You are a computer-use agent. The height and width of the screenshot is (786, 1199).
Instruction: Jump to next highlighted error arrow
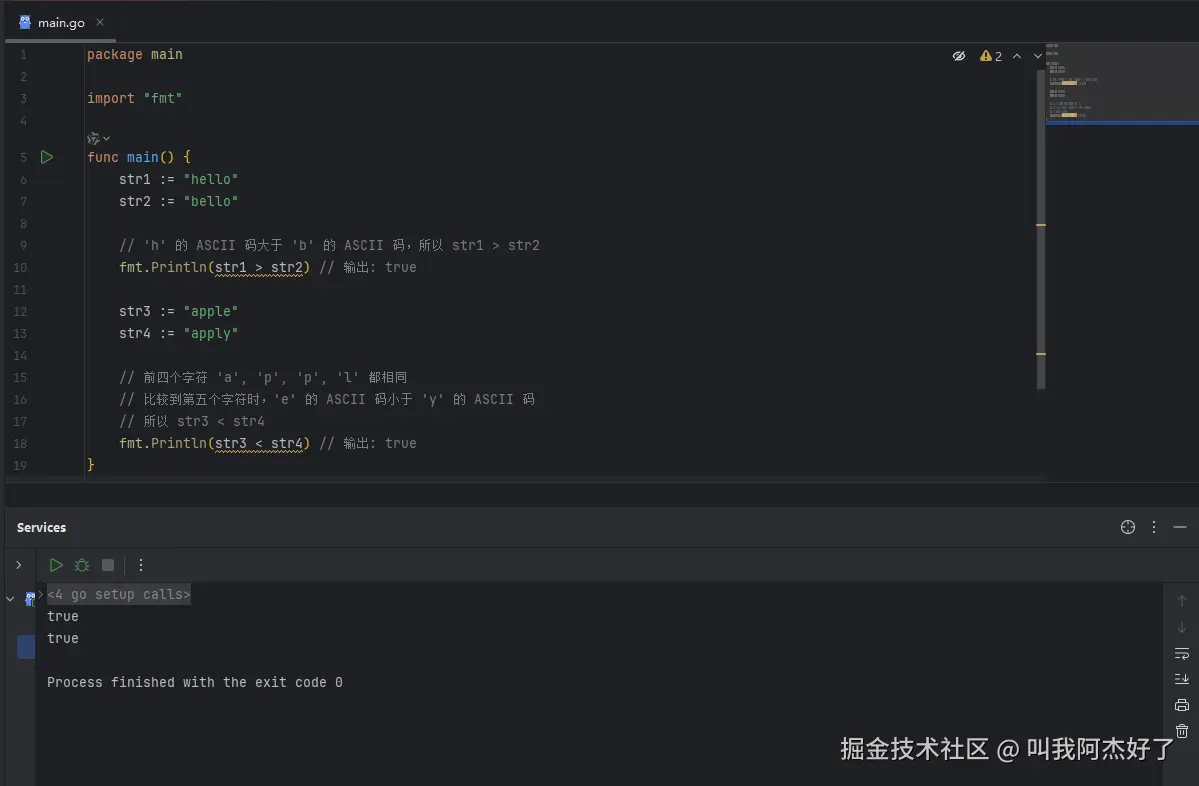click(x=1037, y=56)
